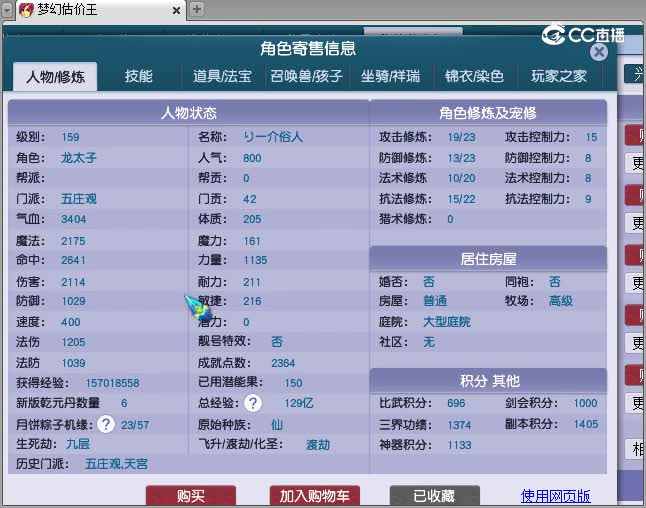The image size is (646, 508).
Task: Select 成就点数 value 2364
Action: click(283, 363)
